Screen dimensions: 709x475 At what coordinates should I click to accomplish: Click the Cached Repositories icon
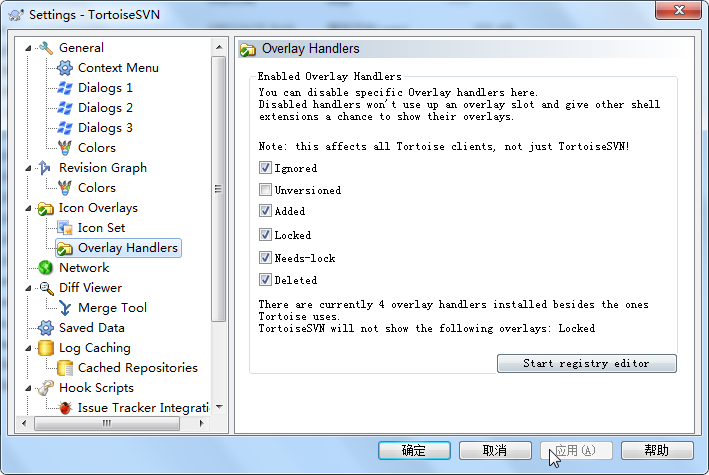tap(65, 368)
